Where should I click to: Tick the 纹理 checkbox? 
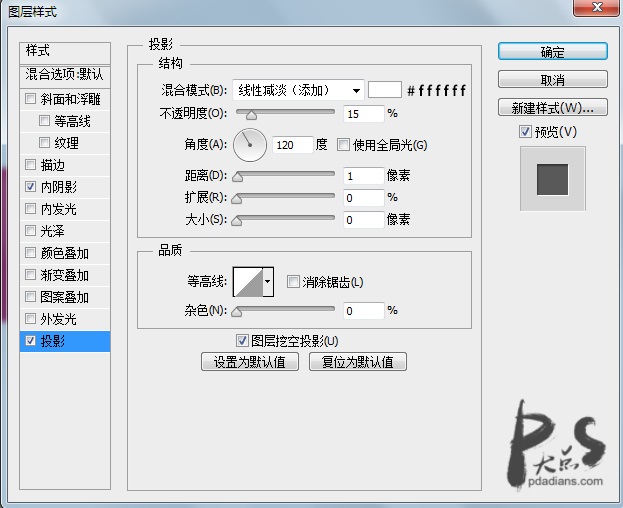(x=44, y=142)
